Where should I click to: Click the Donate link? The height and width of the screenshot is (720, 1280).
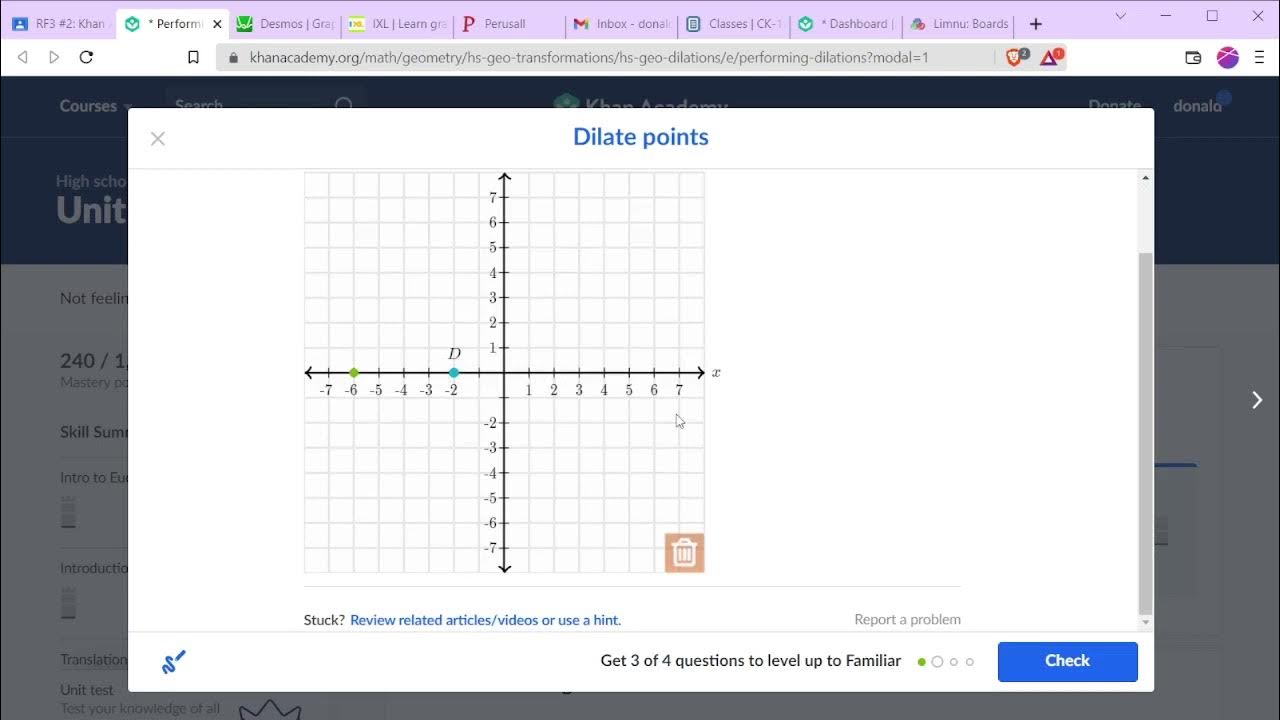click(x=1114, y=106)
